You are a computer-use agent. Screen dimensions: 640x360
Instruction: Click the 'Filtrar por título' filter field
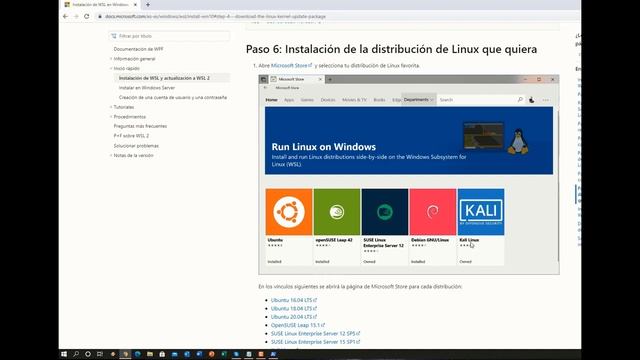[x=169, y=36]
